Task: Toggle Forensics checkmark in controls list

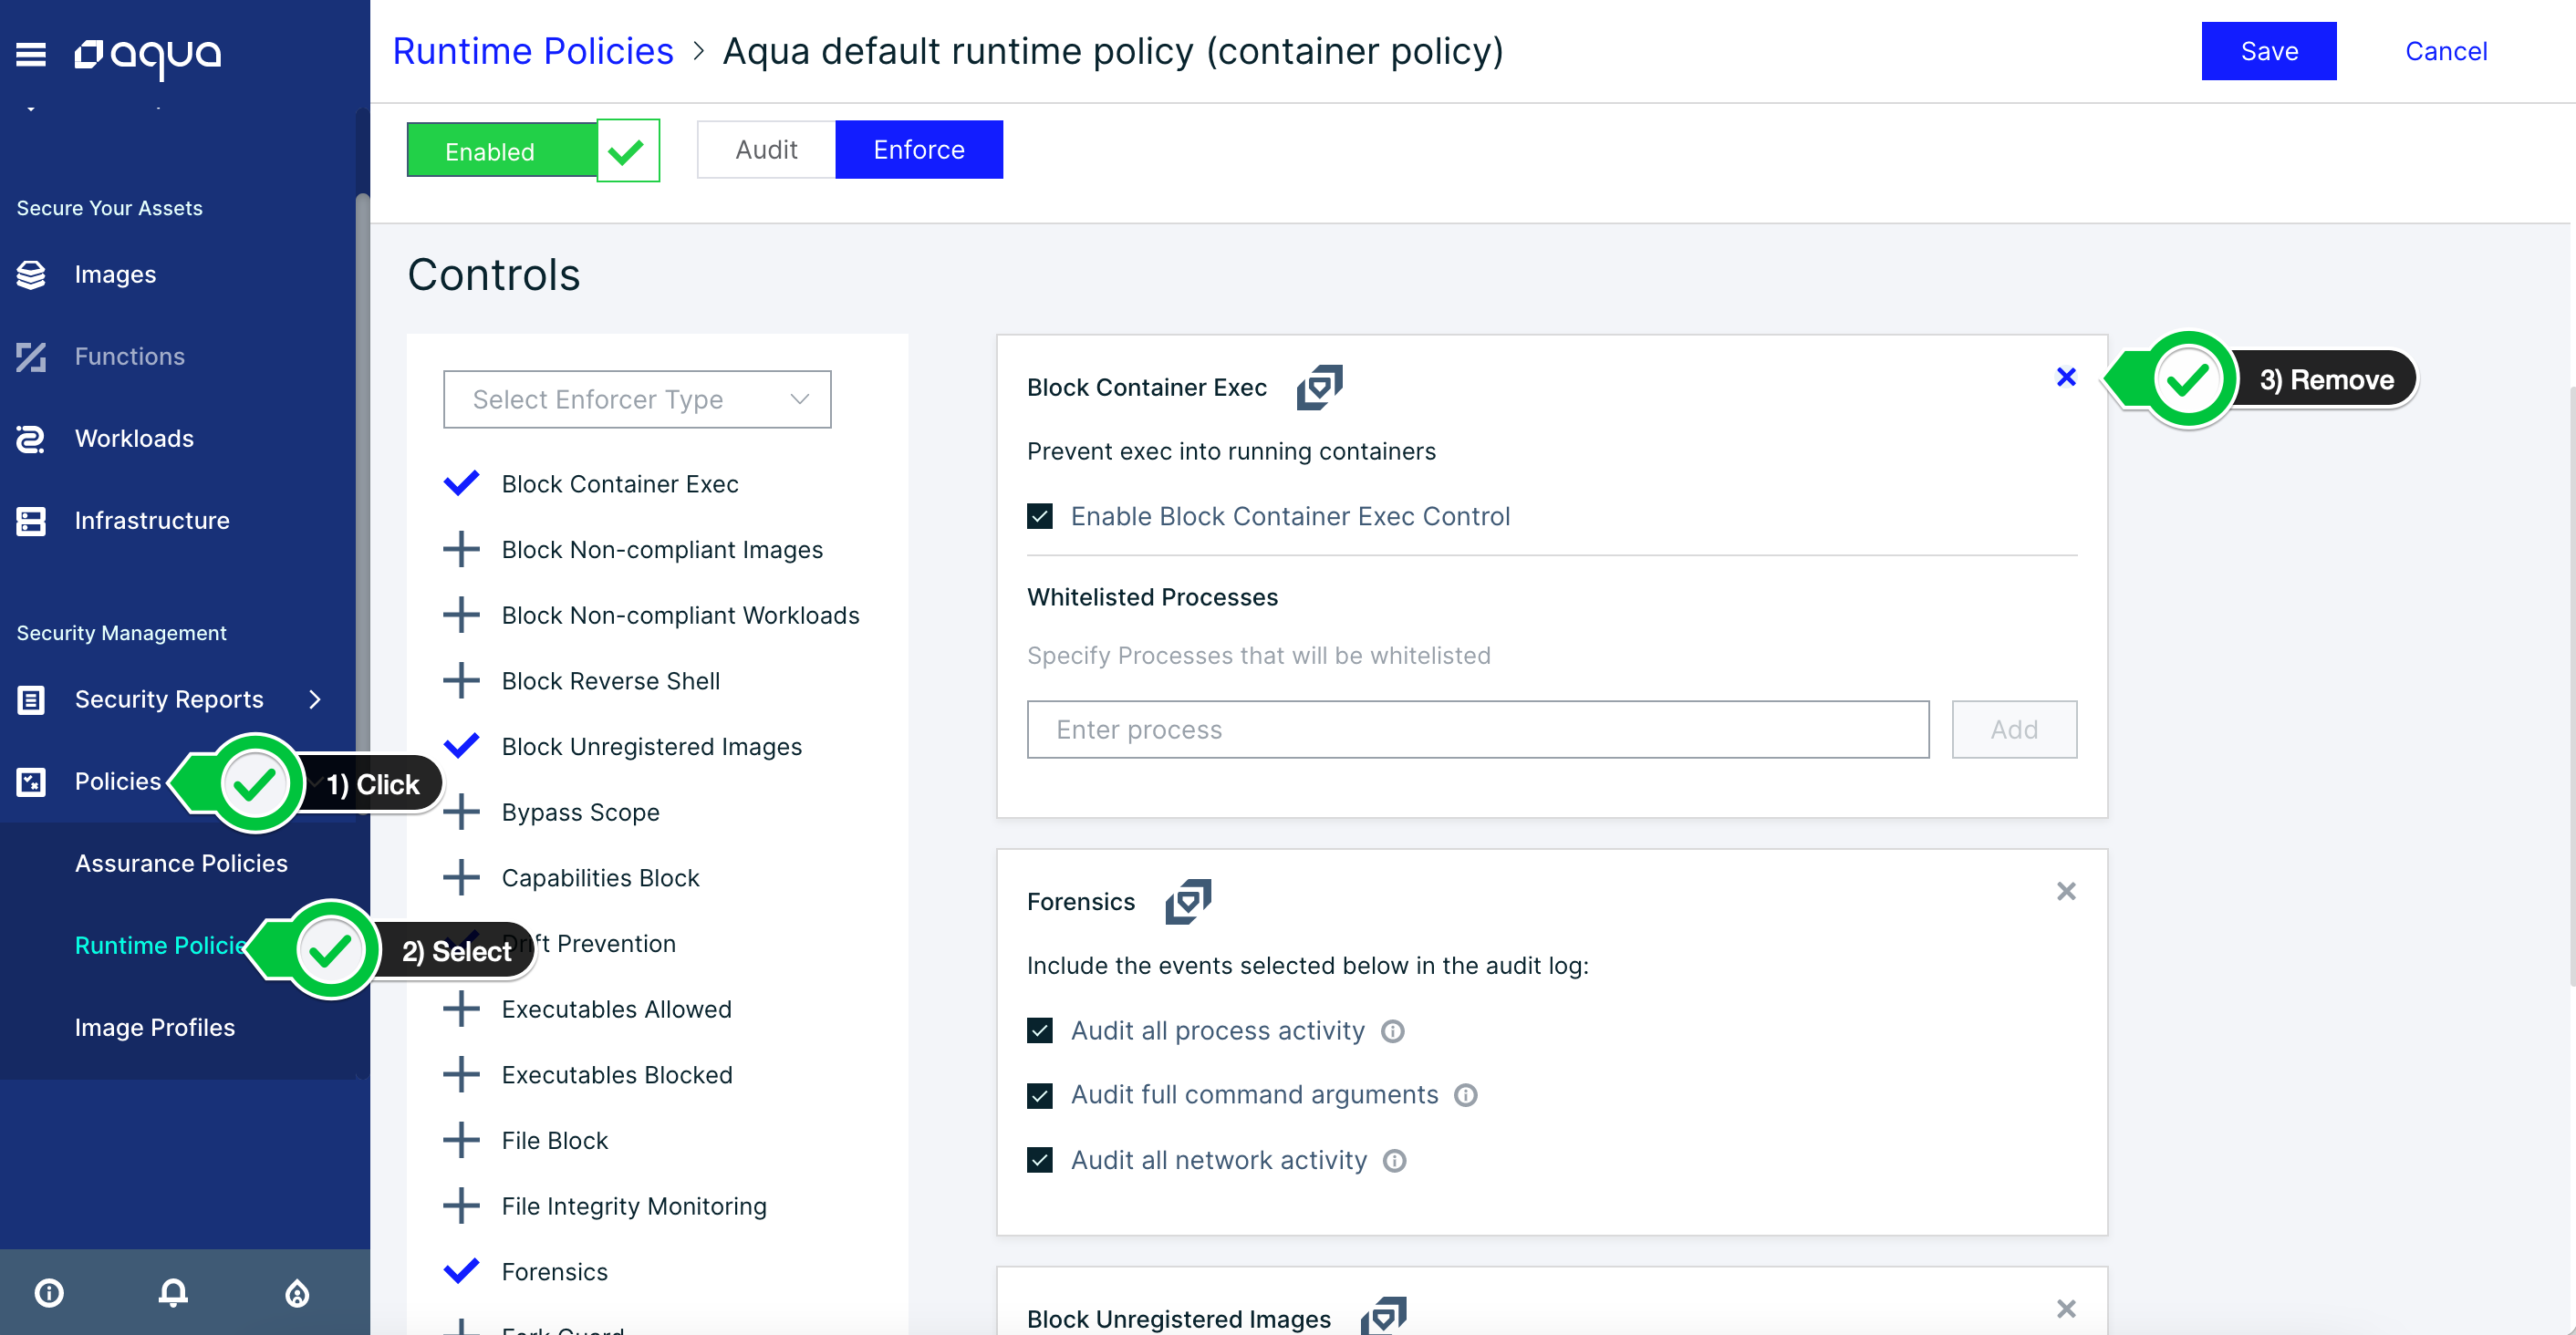Action: (461, 1271)
